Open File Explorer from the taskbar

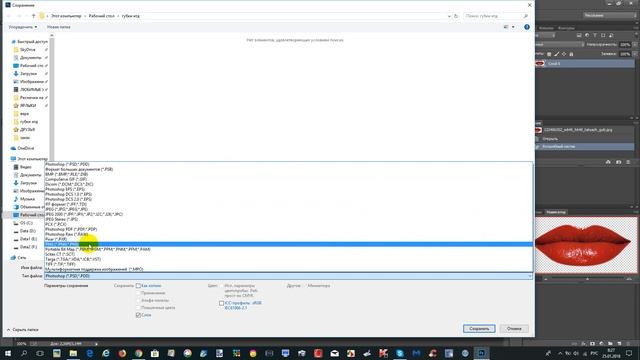tap(73, 353)
